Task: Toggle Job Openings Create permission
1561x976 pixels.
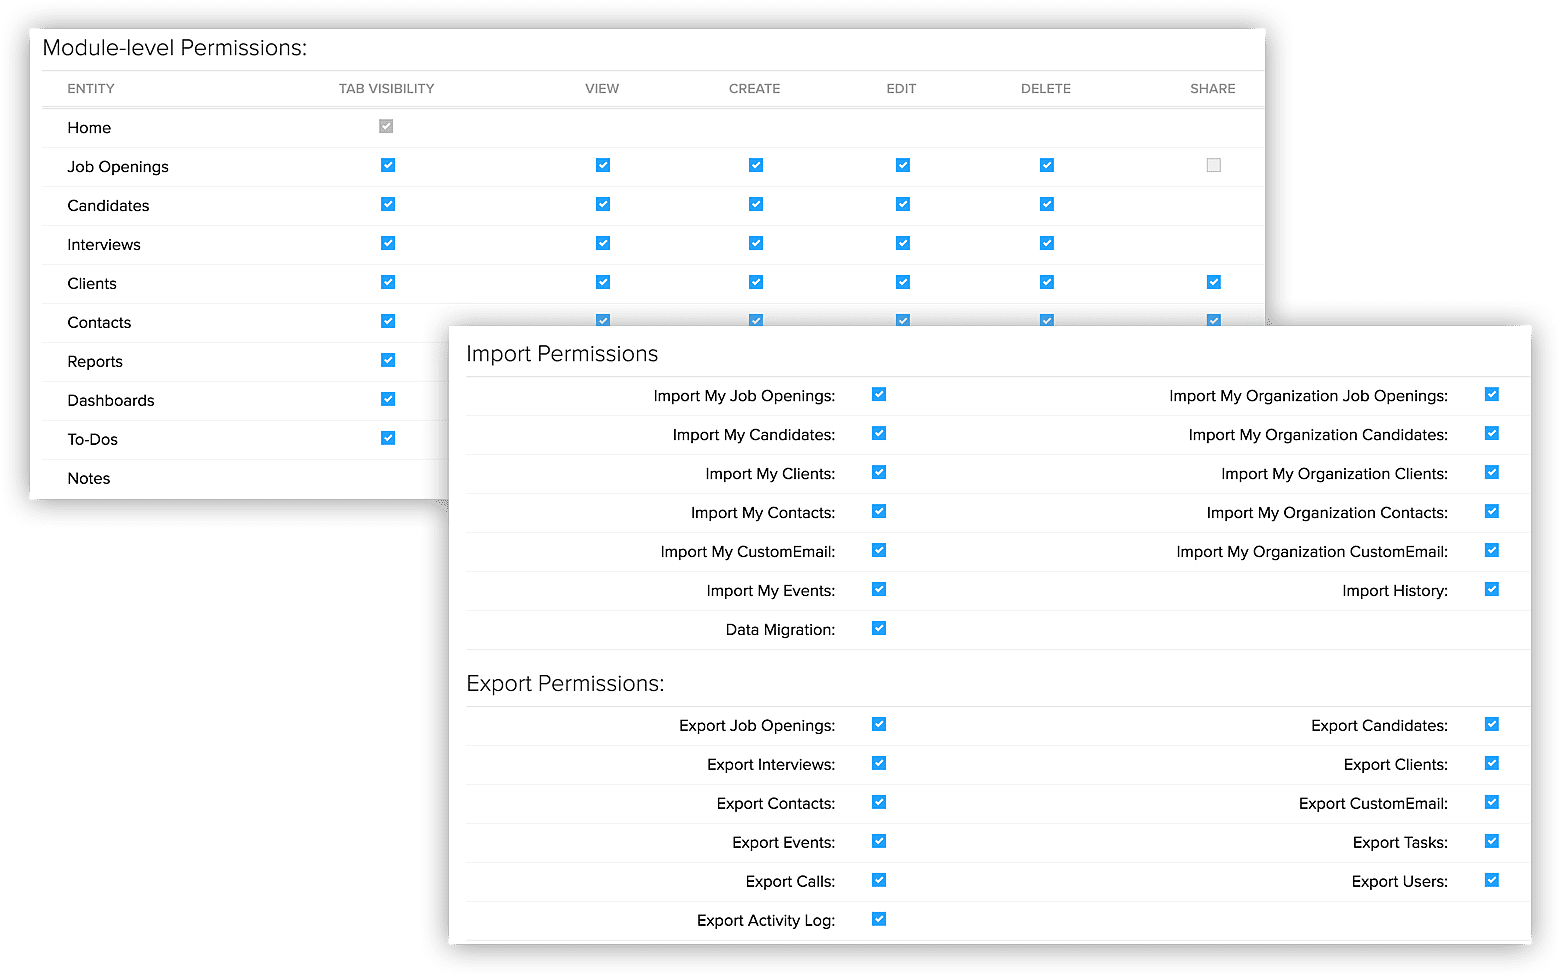Action: coord(756,165)
